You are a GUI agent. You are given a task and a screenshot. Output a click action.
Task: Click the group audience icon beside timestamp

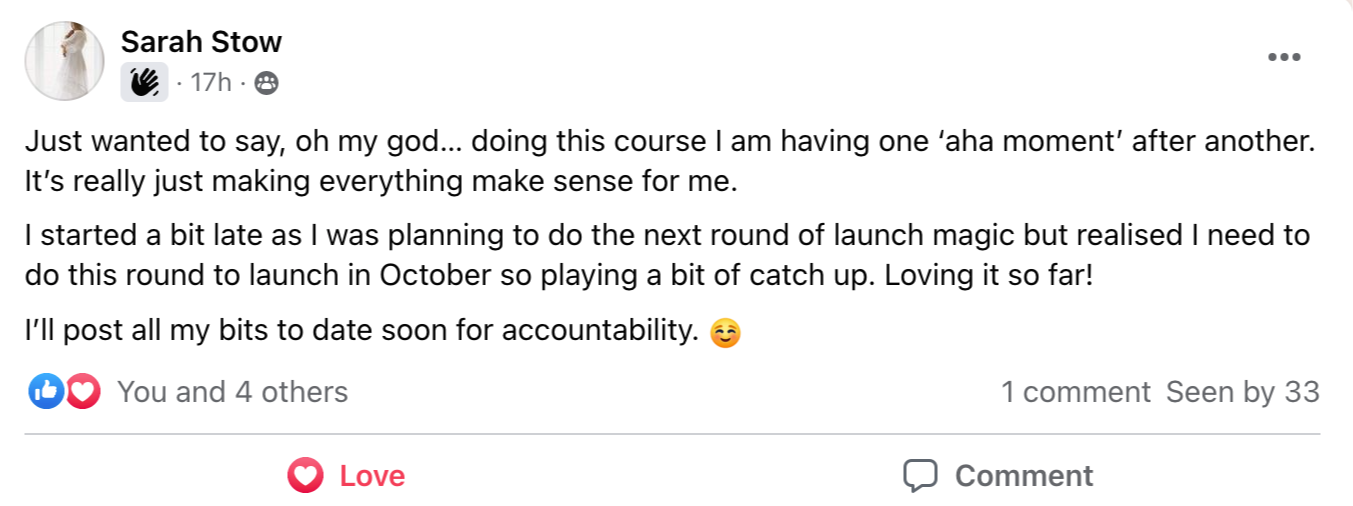[x=266, y=83]
